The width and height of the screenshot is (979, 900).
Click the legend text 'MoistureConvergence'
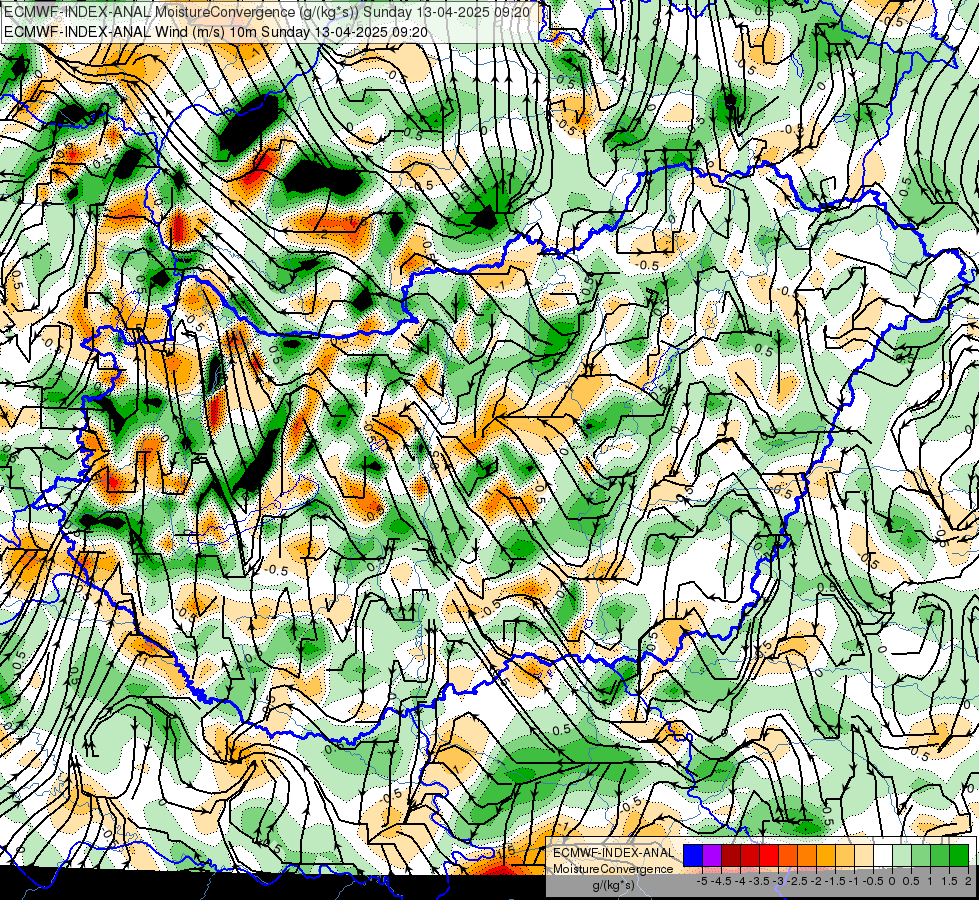tap(613, 869)
